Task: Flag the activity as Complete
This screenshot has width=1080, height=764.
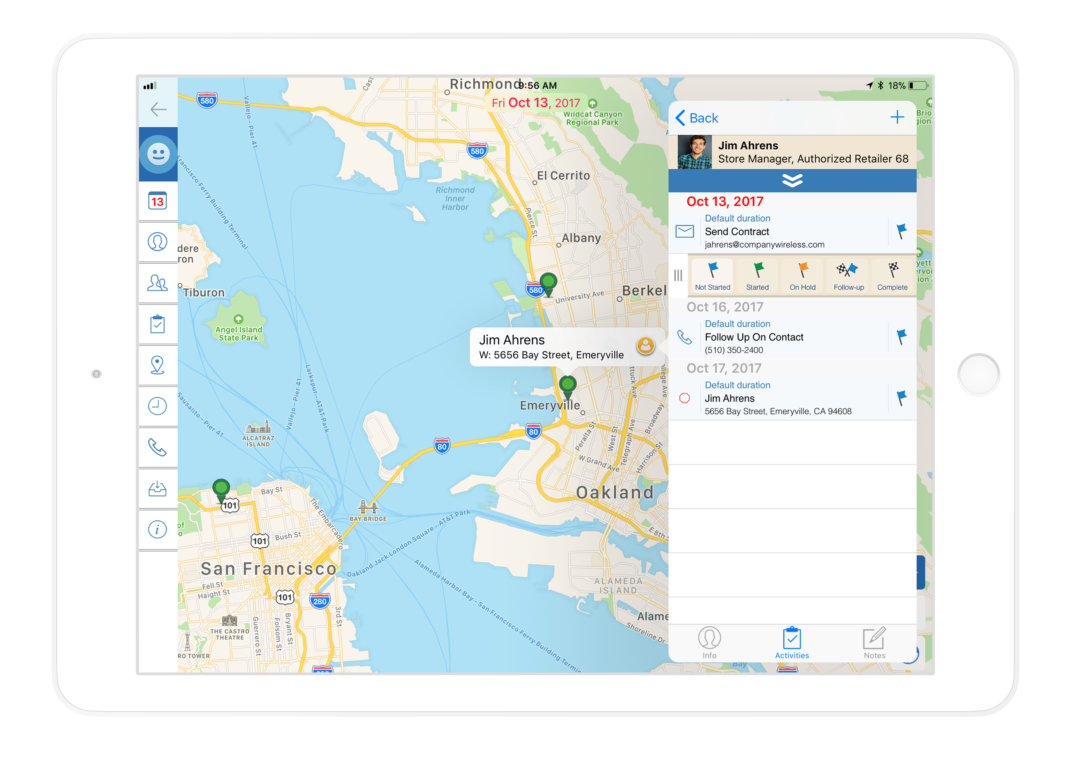Action: pyautogui.click(x=891, y=274)
